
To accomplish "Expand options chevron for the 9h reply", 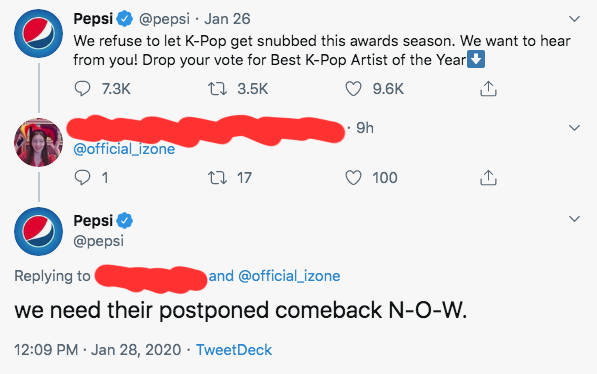I will pos(574,128).
